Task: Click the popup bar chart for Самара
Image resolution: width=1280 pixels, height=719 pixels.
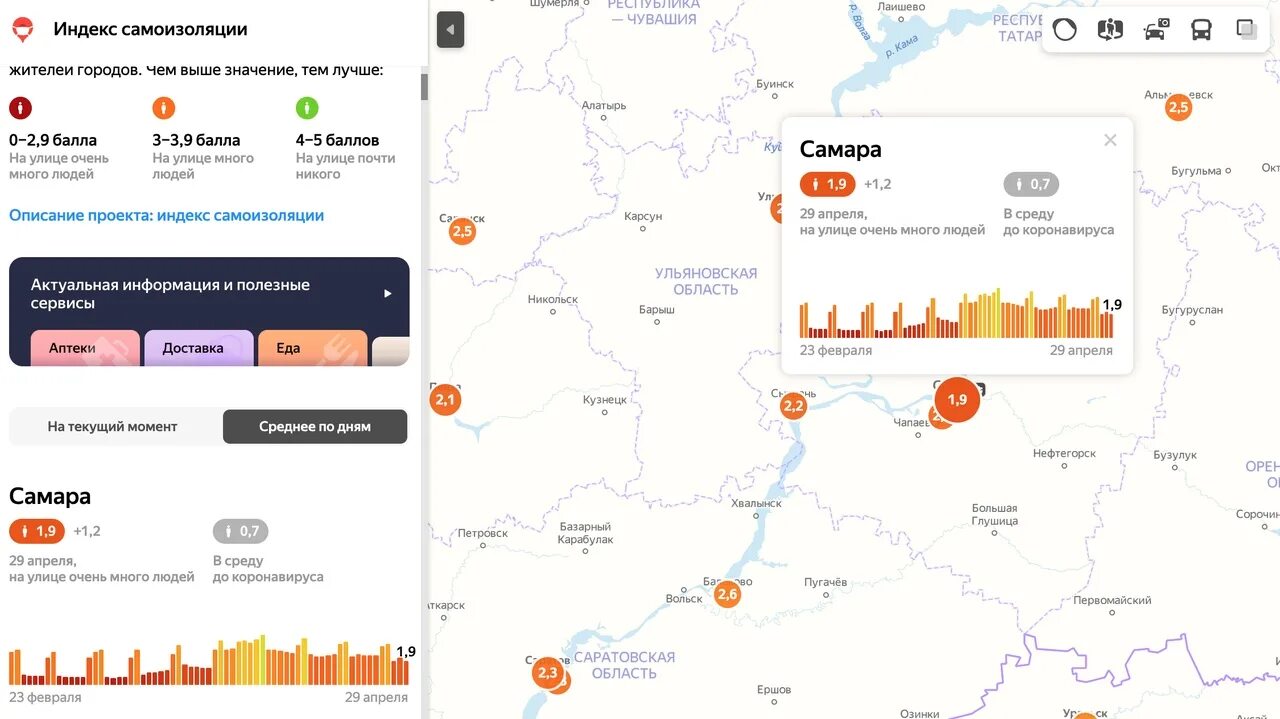Action: [956, 313]
